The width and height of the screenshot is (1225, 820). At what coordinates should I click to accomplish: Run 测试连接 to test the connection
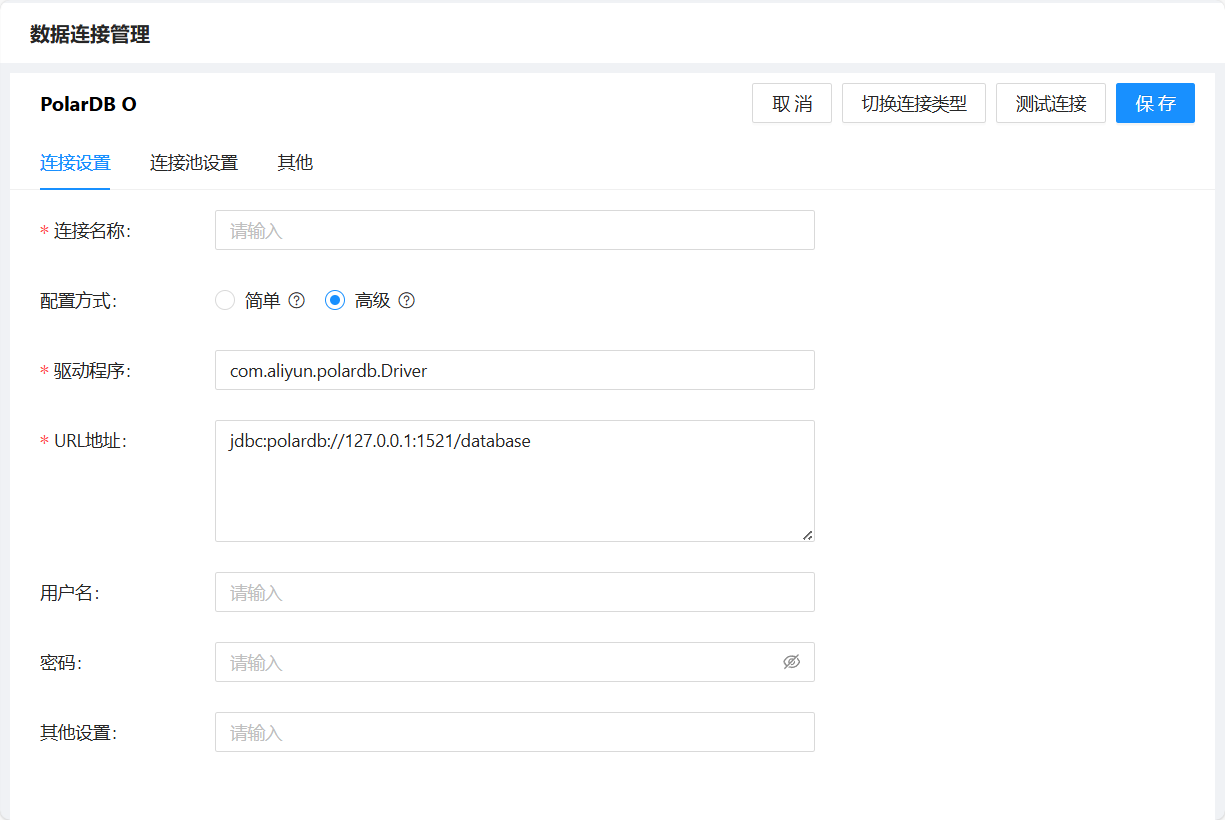[1050, 103]
